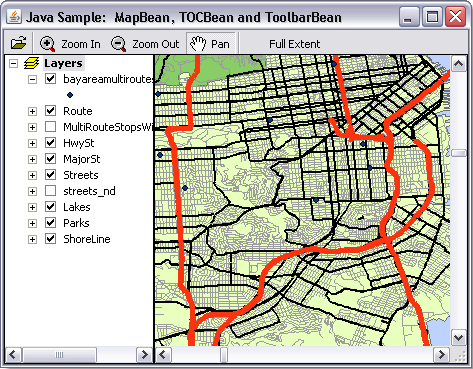Click the map scroll-up arrow
Image resolution: width=473 pixels, height=369 pixels.
(459, 63)
